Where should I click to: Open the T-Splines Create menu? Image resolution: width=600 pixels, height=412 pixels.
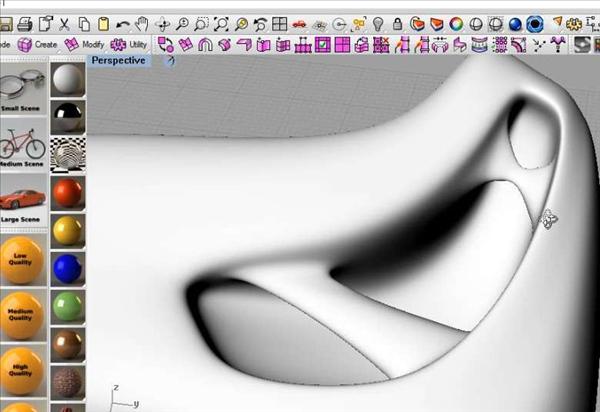pos(37,45)
